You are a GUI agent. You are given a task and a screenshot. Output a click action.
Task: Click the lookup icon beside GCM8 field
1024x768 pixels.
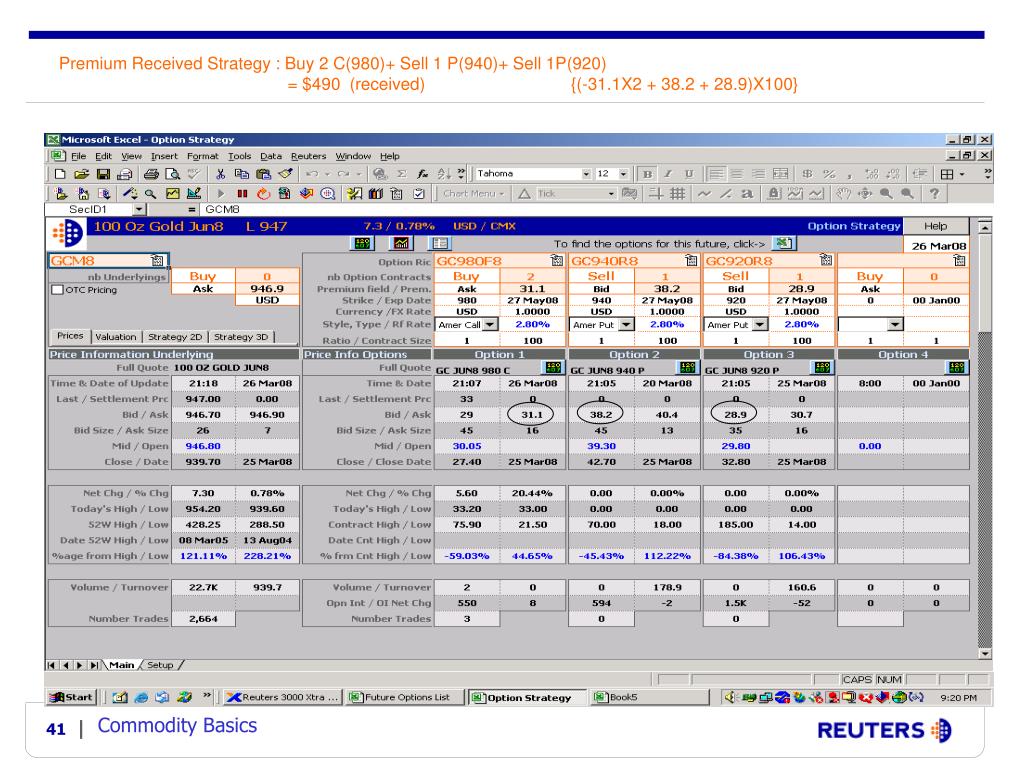pyautogui.click(x=157, y=261)
